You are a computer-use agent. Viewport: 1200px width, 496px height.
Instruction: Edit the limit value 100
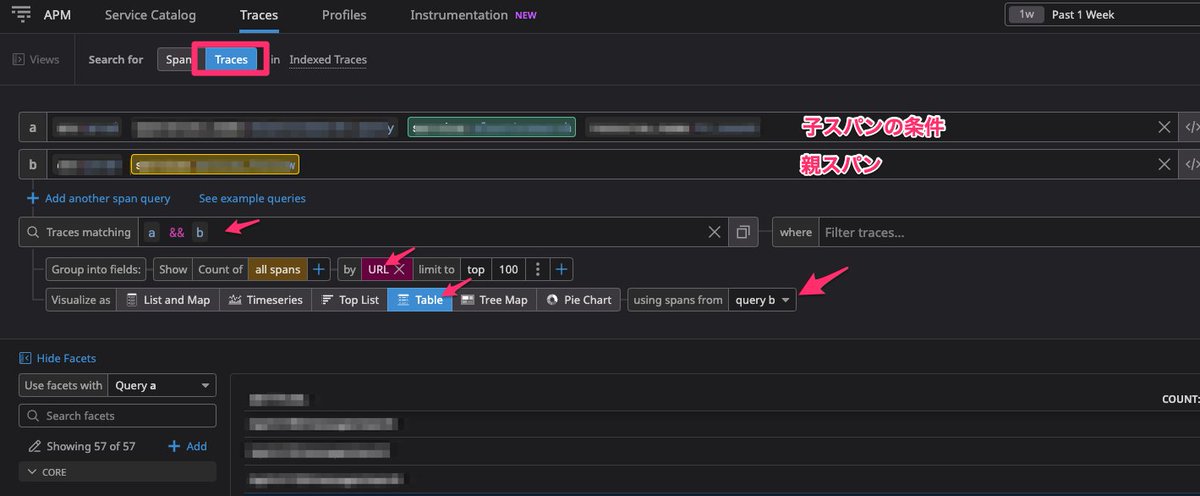[x=509, y=269]
